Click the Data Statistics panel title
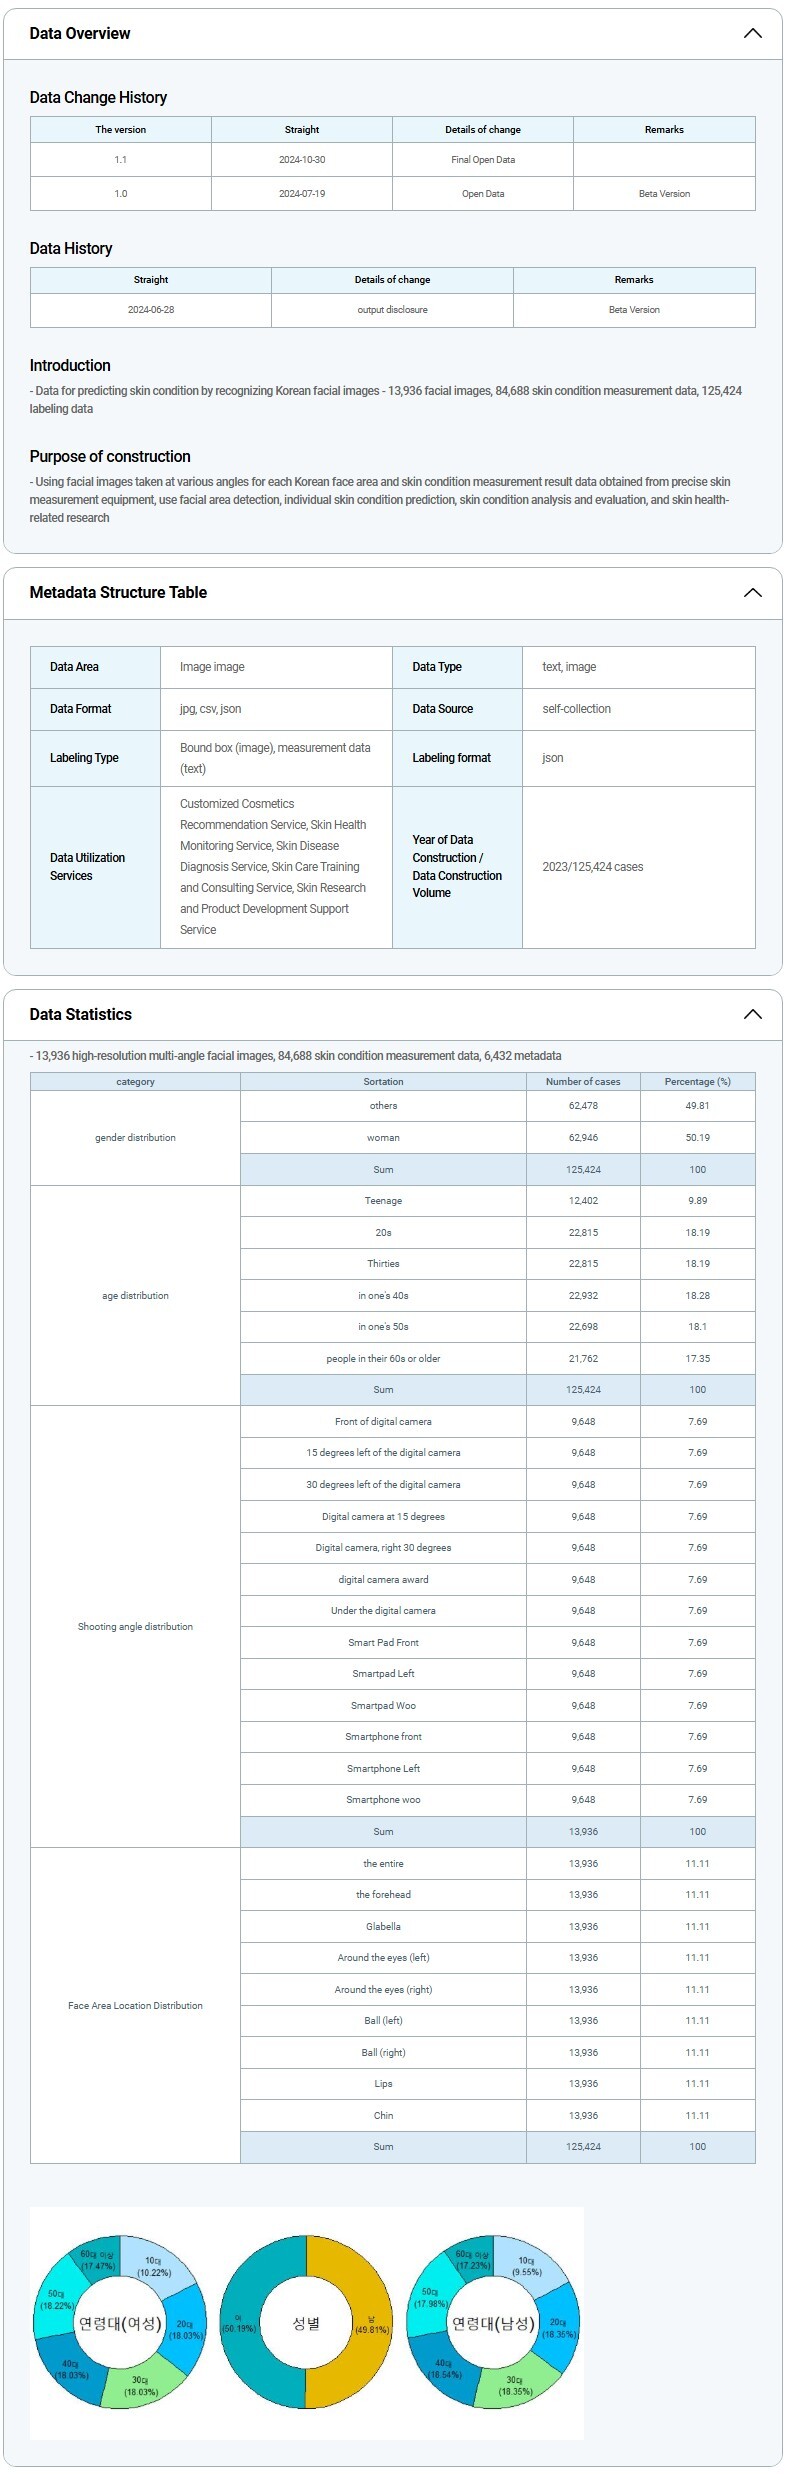Image resolution: width=787 pixels, height=2474 pixels. (x=81, y=1014)
